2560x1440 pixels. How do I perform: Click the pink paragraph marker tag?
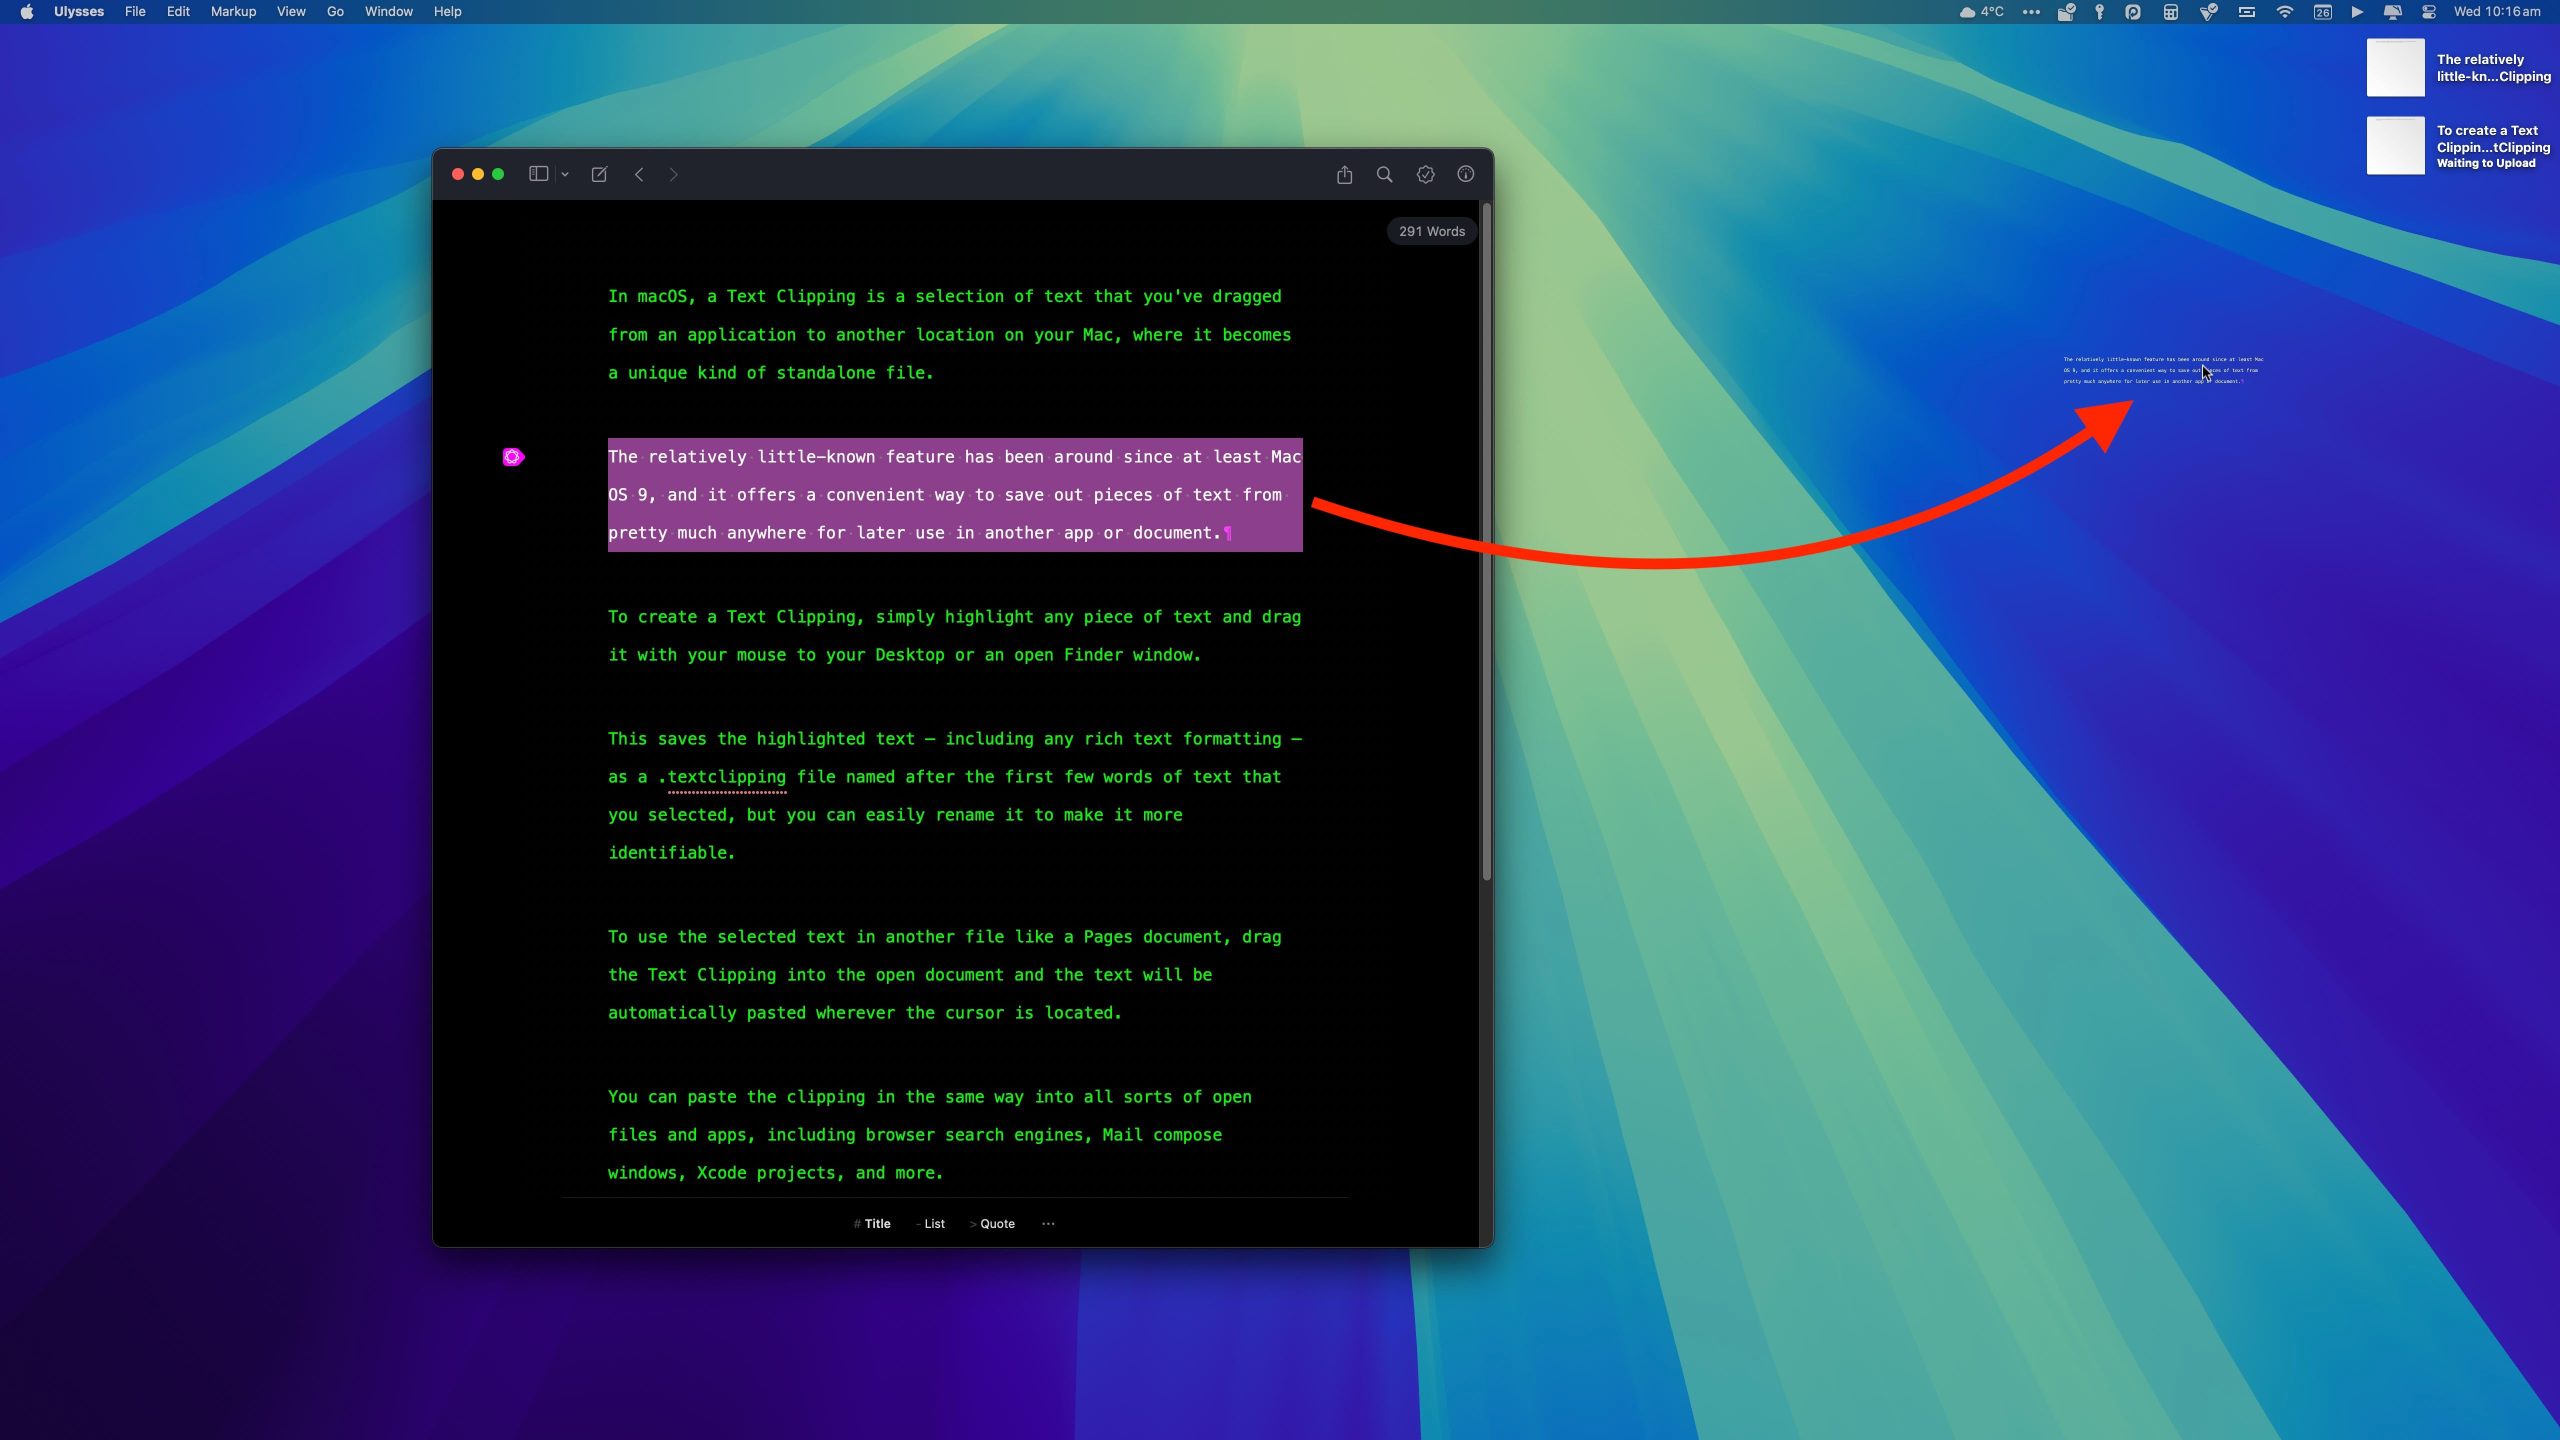pos(513,457)
